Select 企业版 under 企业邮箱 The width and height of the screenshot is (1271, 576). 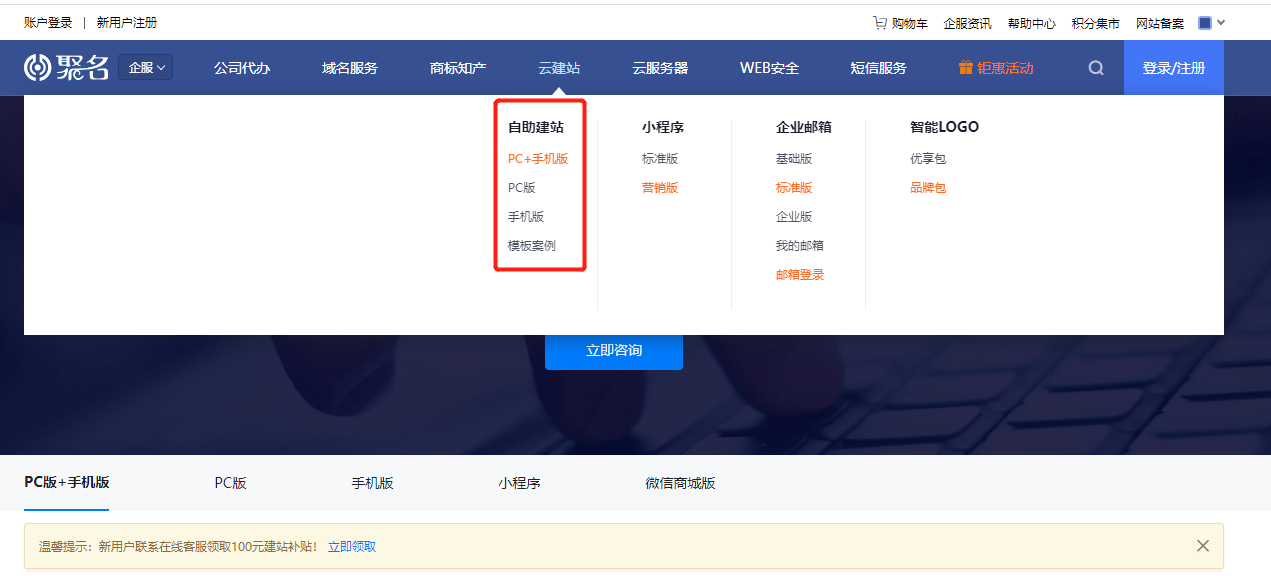(794, 217)
